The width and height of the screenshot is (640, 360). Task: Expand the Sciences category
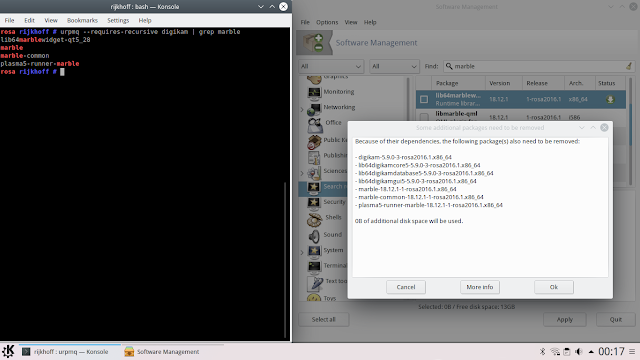coord(302,173)
